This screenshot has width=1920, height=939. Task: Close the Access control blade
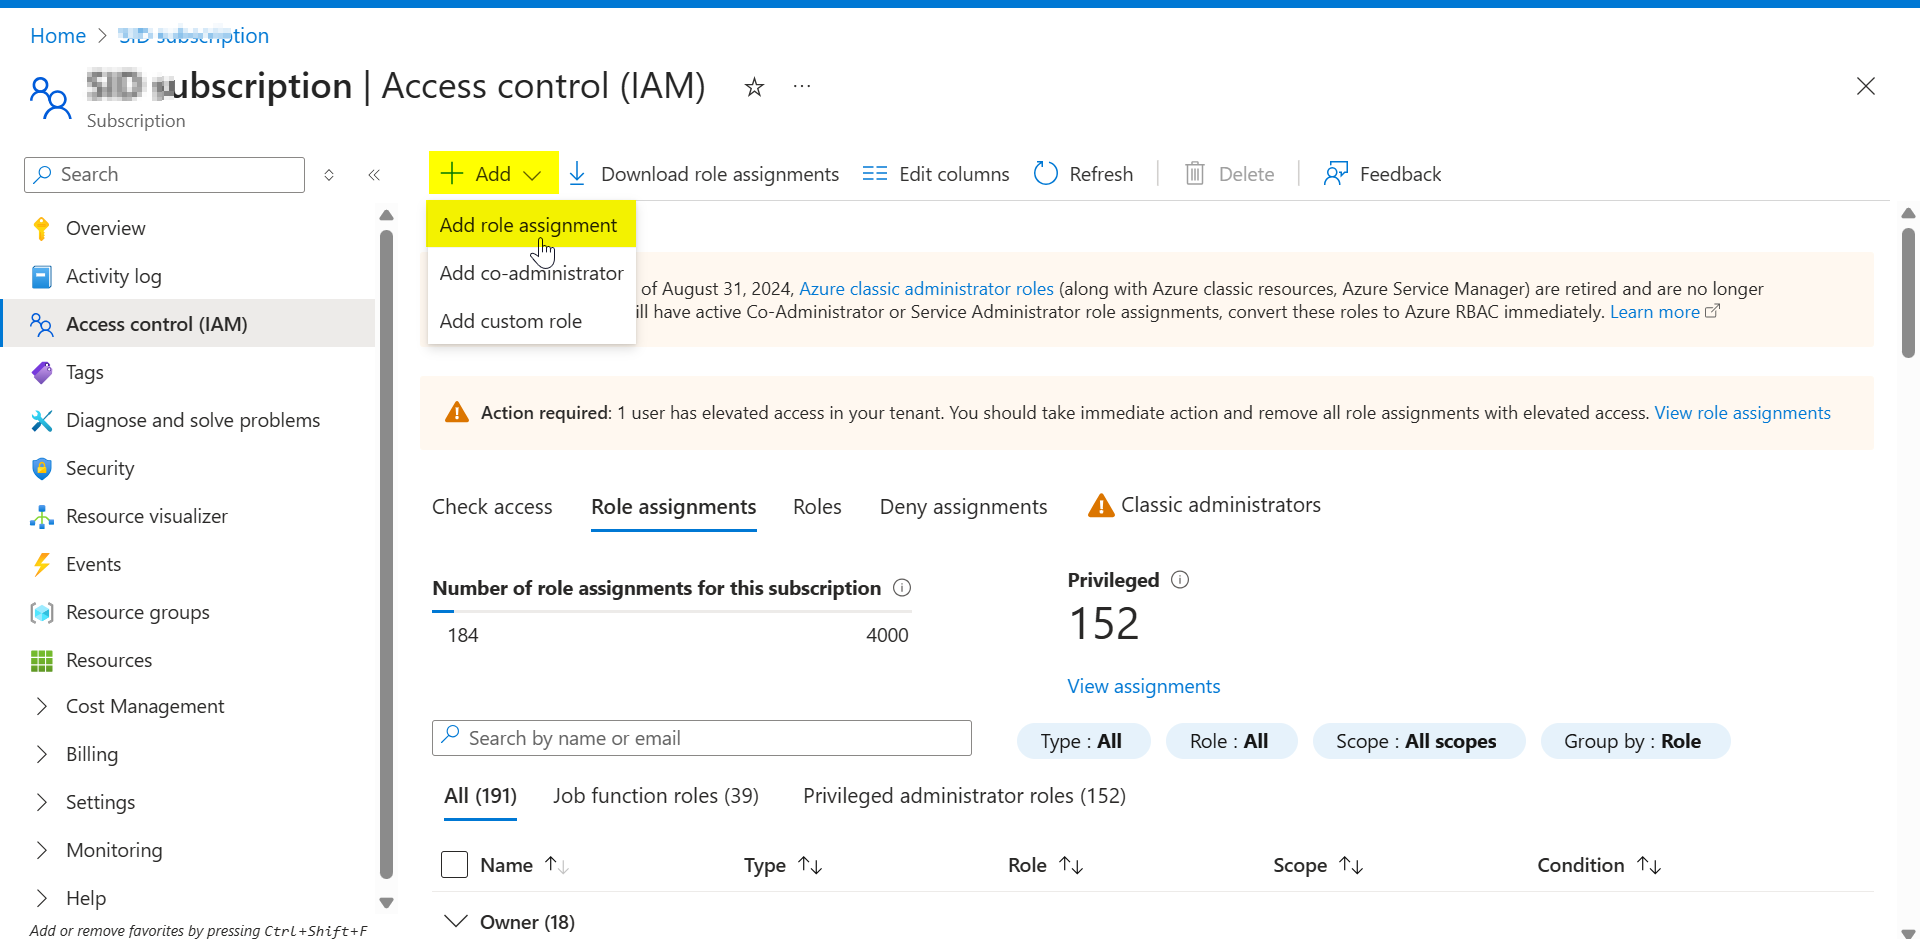[x=1866, y=86]
